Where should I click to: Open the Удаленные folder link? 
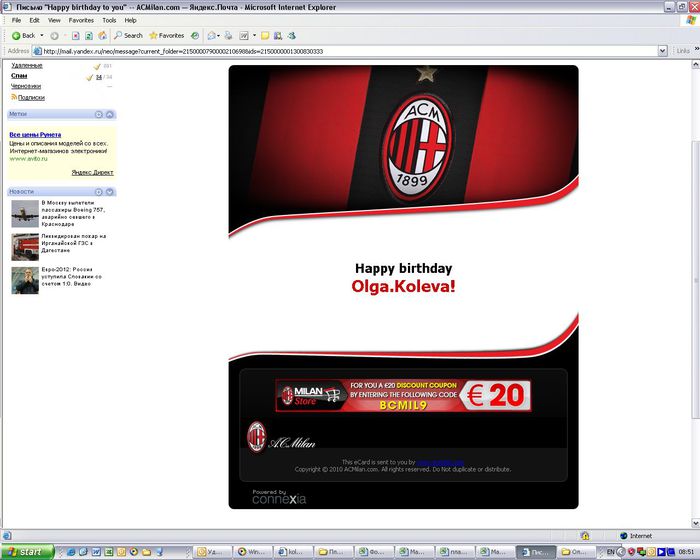(27, 66)
